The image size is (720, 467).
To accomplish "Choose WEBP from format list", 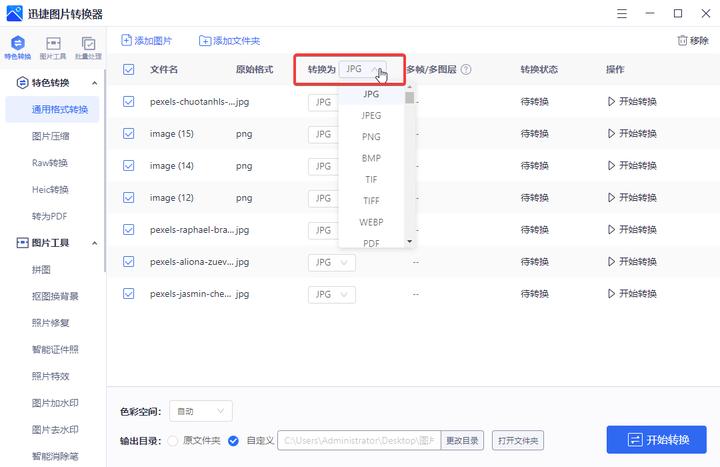I will pyautogui.click(x=371, y=222).
